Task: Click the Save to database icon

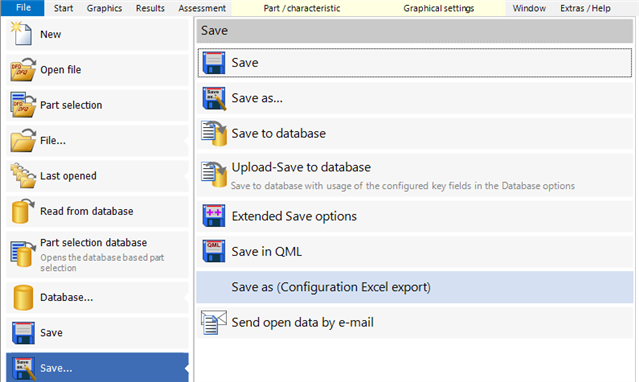Action: tap(214, 133)
